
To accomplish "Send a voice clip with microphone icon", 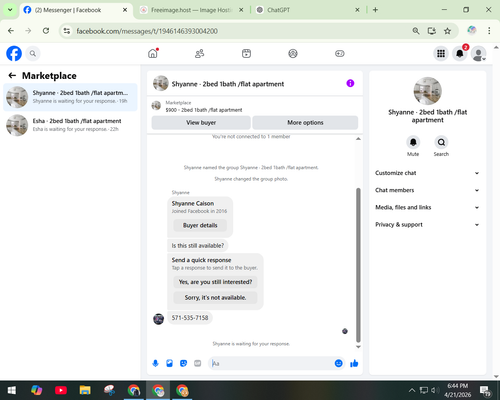I will click(x=155, y=363).
